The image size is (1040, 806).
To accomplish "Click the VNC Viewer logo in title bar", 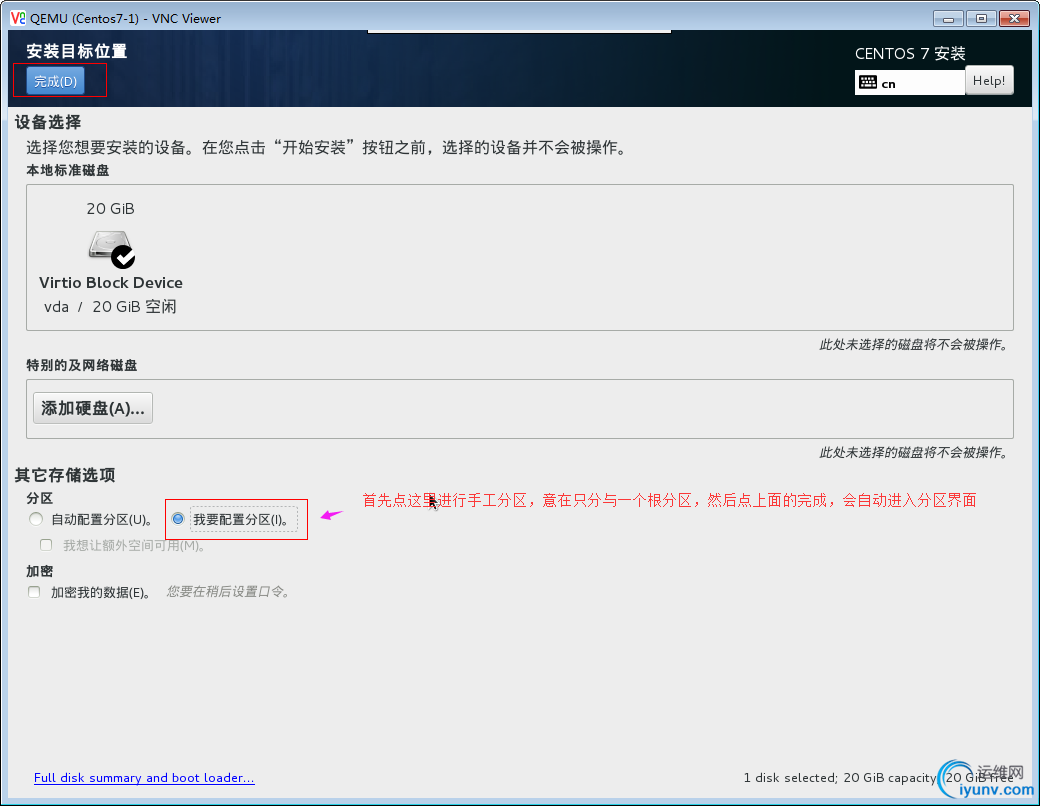I will [x=18, y=18].
